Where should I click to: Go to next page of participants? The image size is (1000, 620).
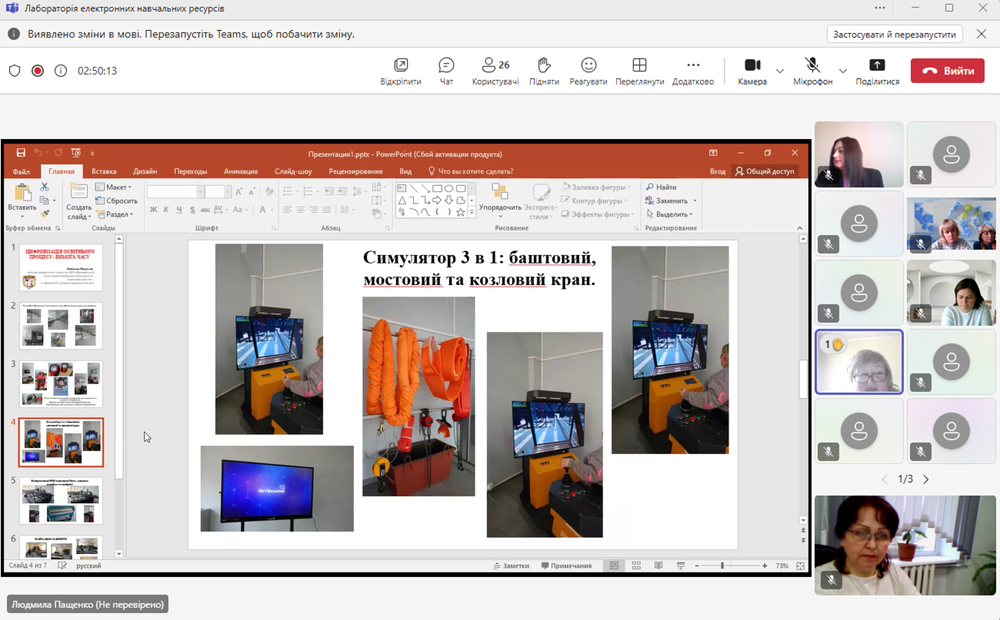[926, 479]
